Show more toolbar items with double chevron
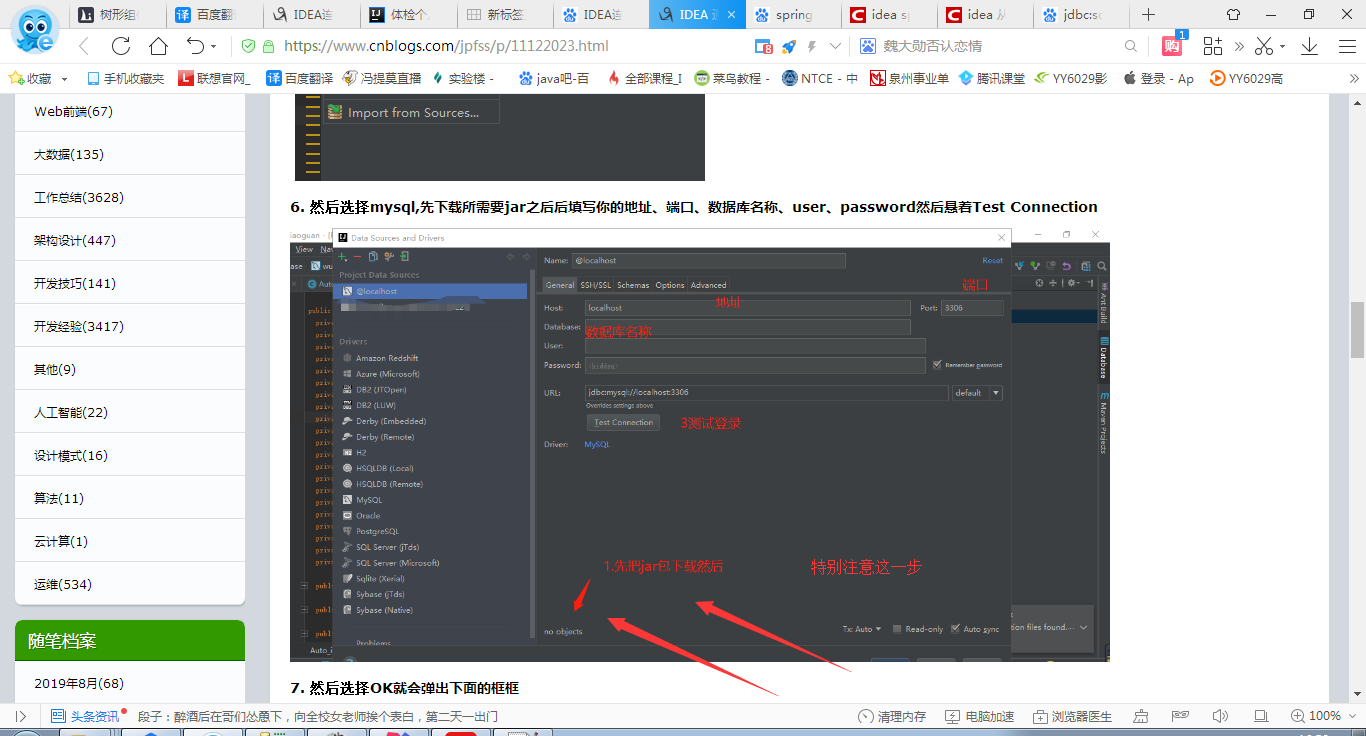Viewport: 1366px width, 736px height. tap(1239, 46)
